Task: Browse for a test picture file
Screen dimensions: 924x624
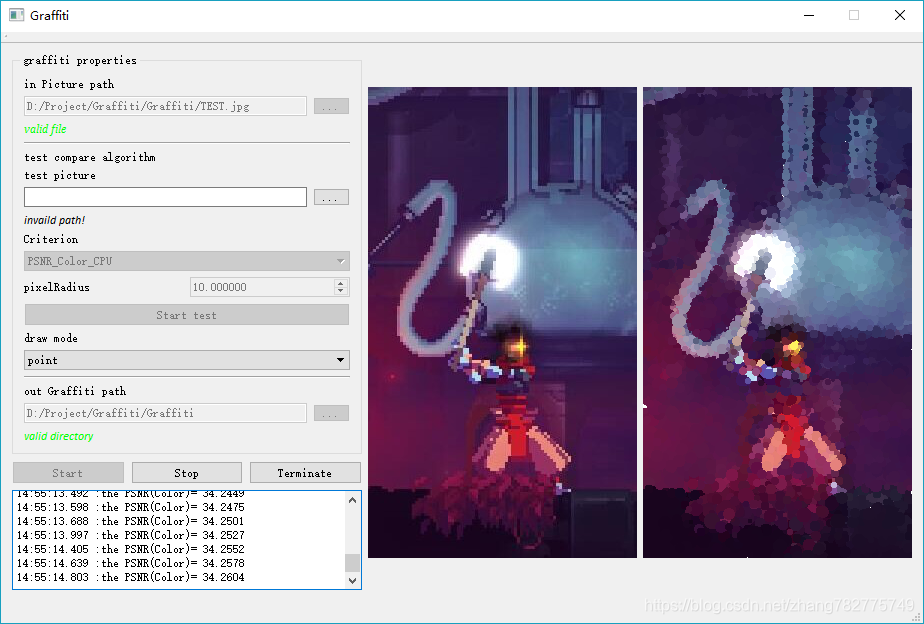Action: click(331, 197)
